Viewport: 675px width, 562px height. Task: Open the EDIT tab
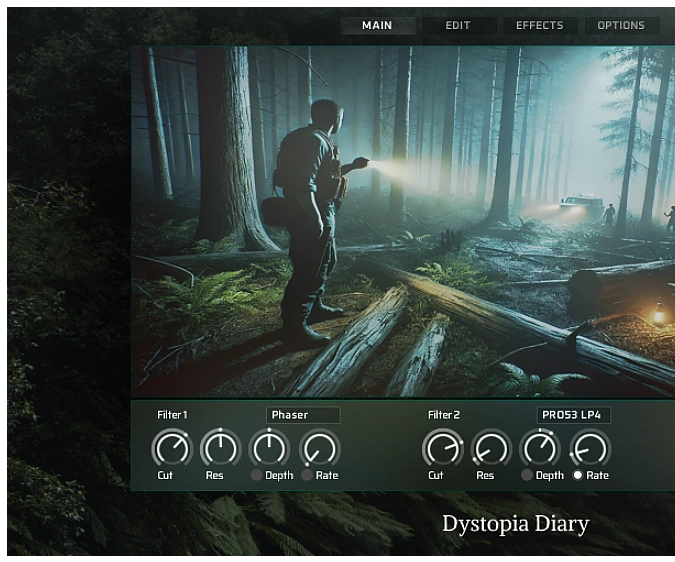pos(458,25)
